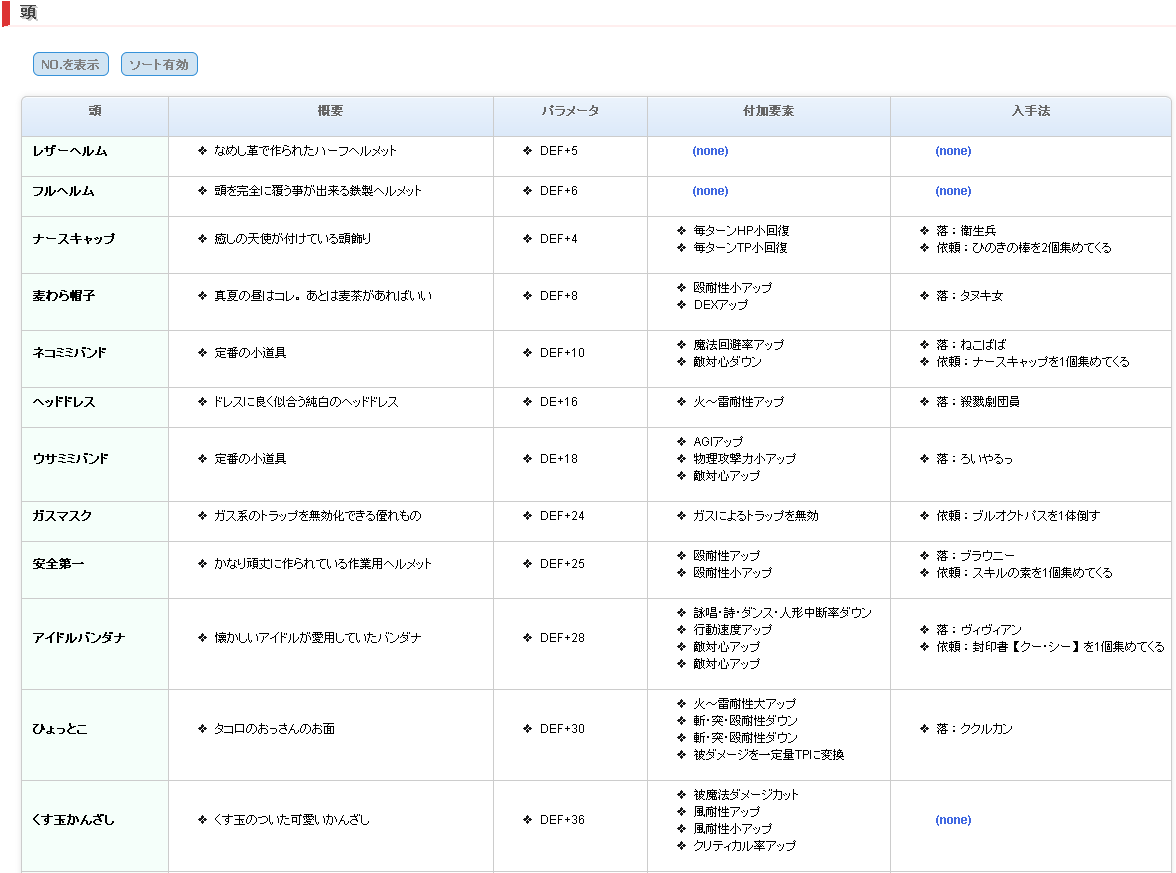Open (none) link in レザーヘルム 入手法 cell
Viewport: 1176px width, 873px height.
pos(953,151)
